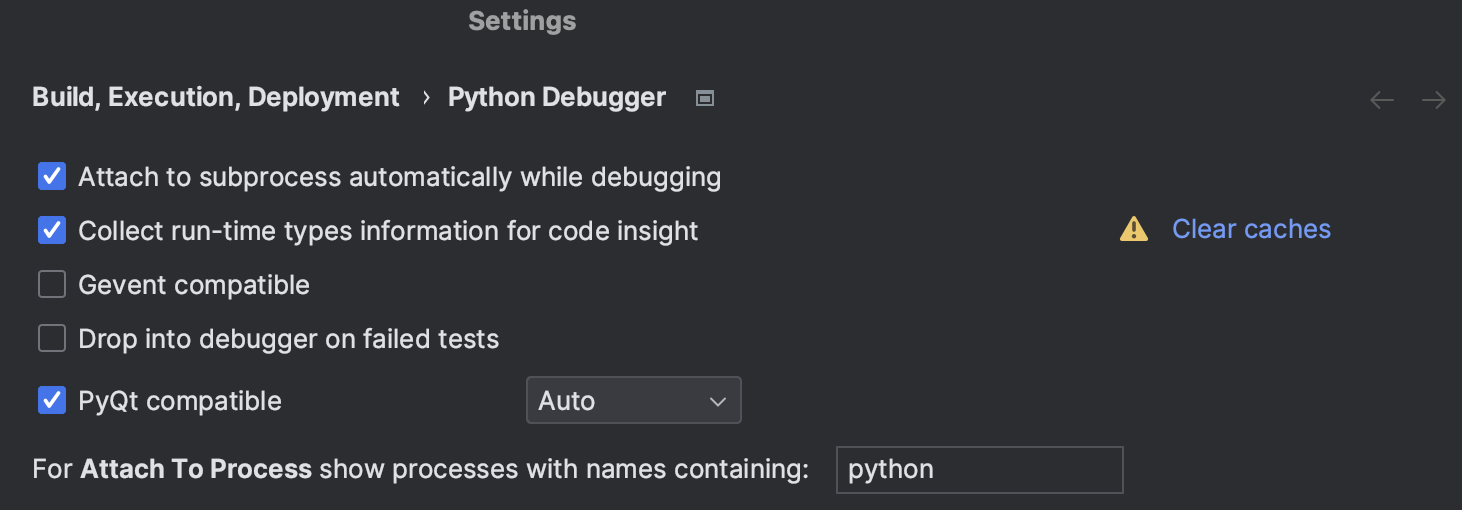Click the dropdown arrow next to Auto
This screenshot has height=510, width=1462.
(717, 402)
